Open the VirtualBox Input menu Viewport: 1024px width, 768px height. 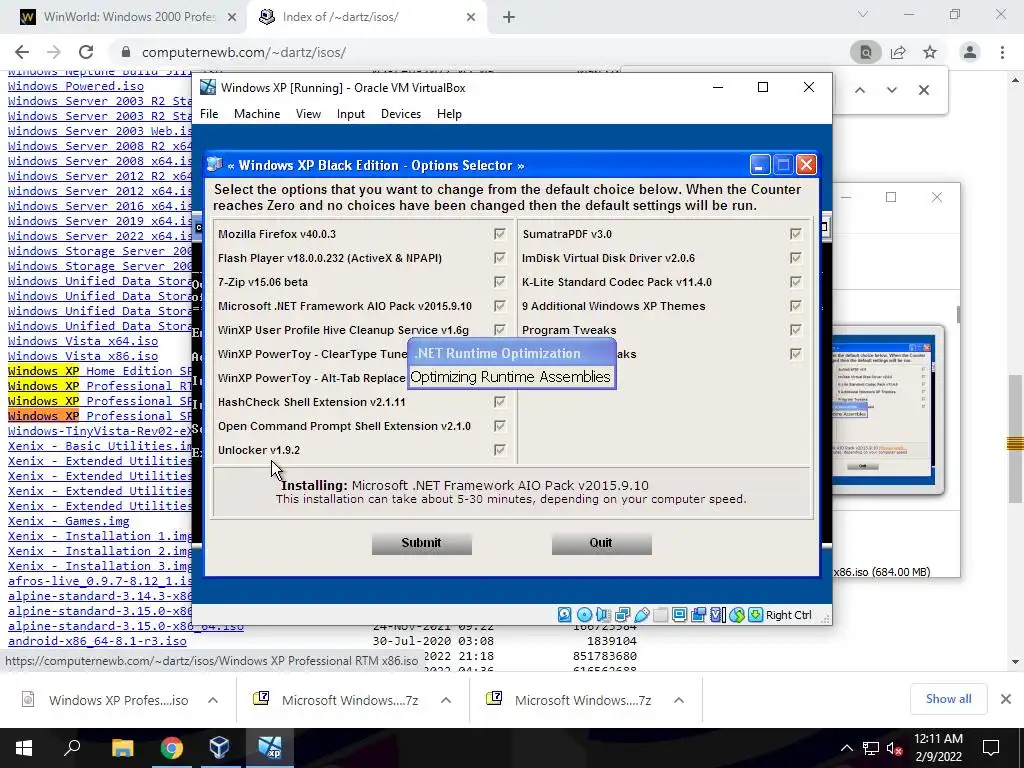tap(351, 114)
